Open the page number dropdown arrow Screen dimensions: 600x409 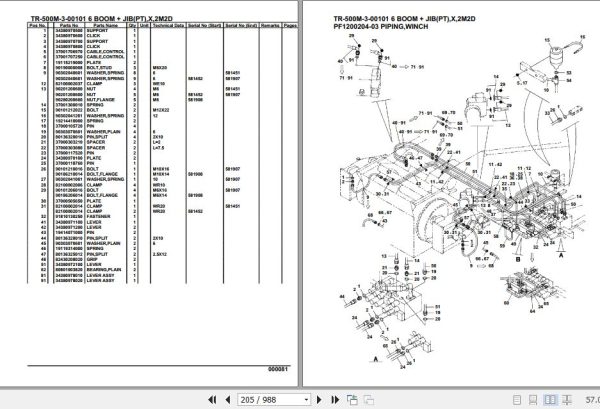pyautogui.click(x=306, y=400)
